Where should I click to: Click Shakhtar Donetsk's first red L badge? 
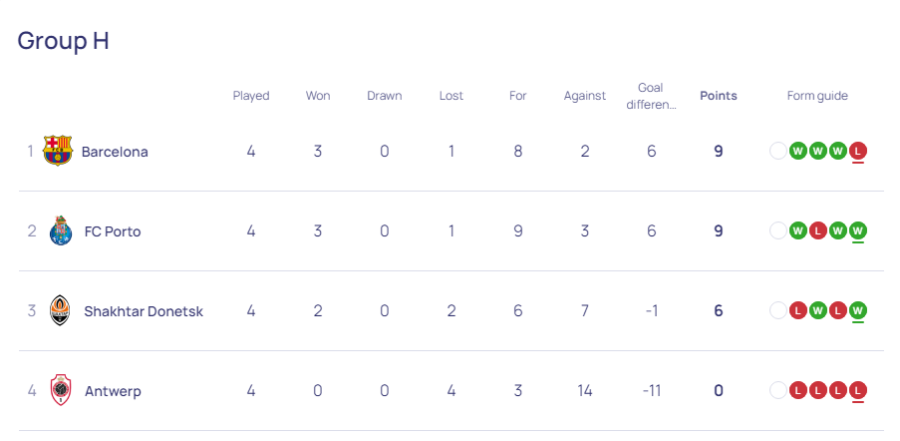(798, 311)
